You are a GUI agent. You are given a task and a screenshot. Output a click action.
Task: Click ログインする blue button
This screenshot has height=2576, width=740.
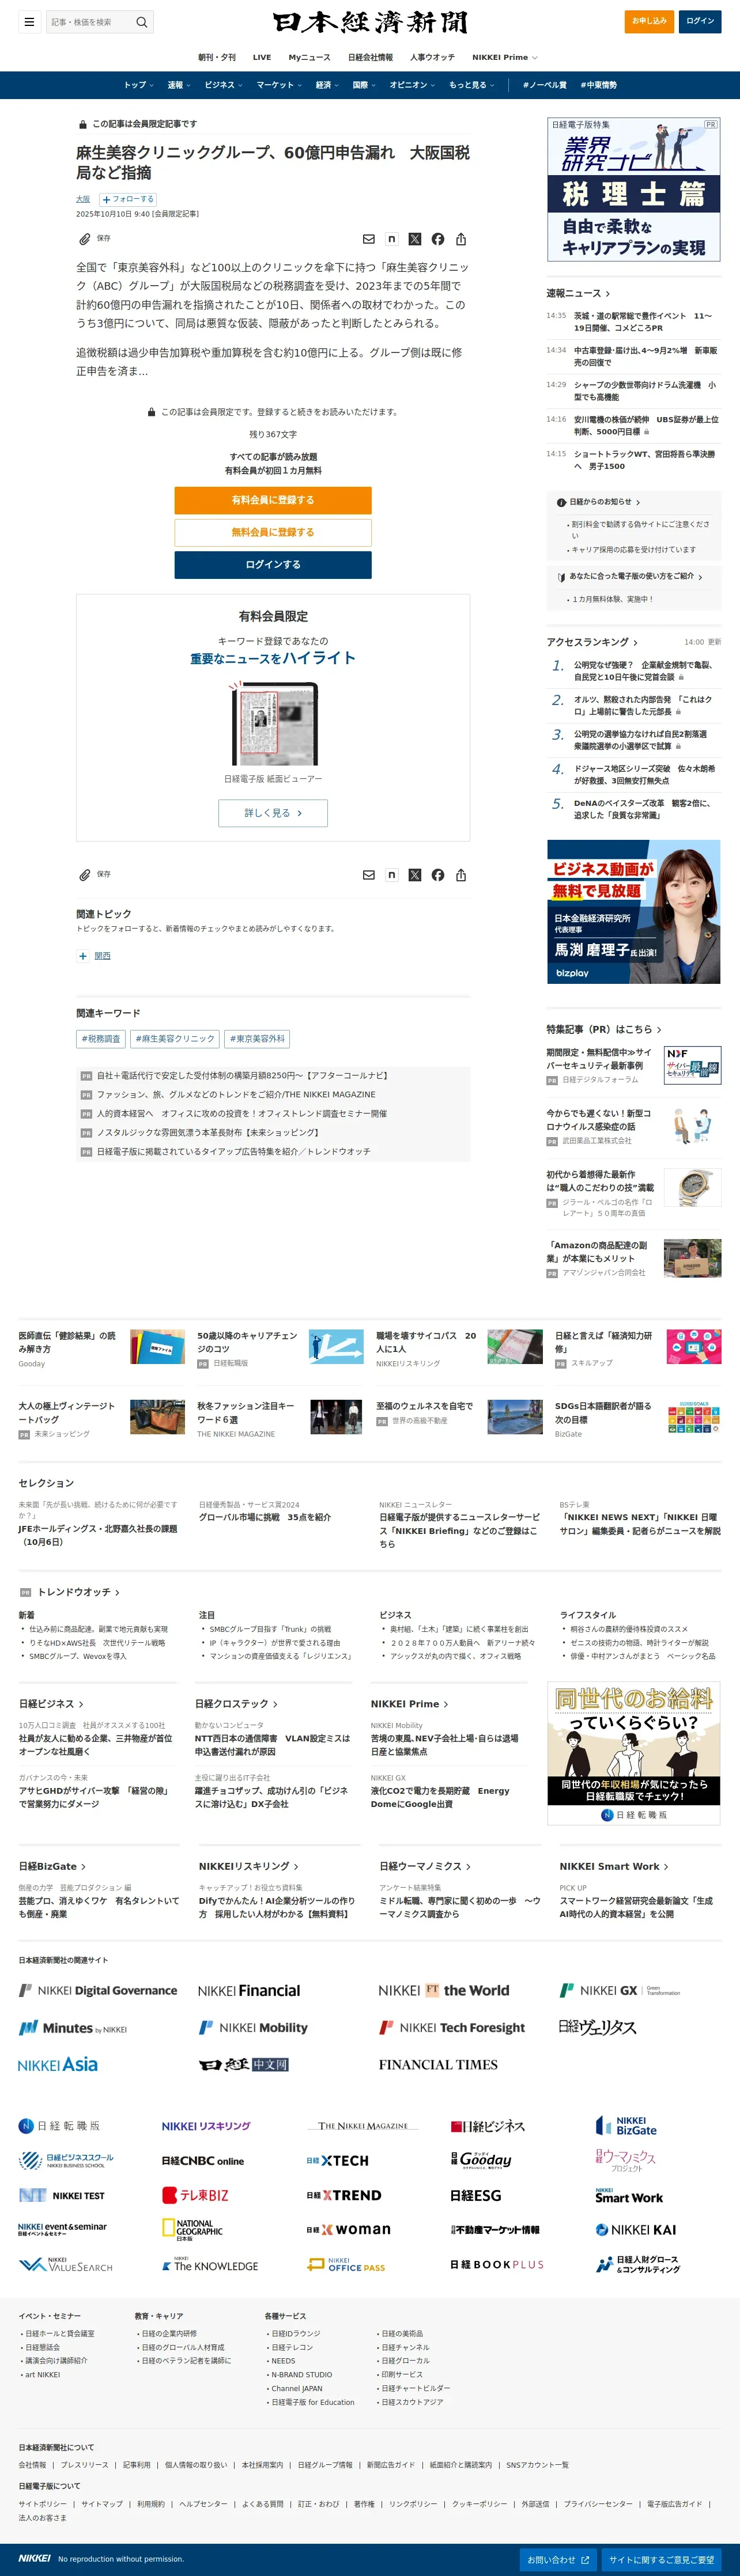tap(273, 564)
